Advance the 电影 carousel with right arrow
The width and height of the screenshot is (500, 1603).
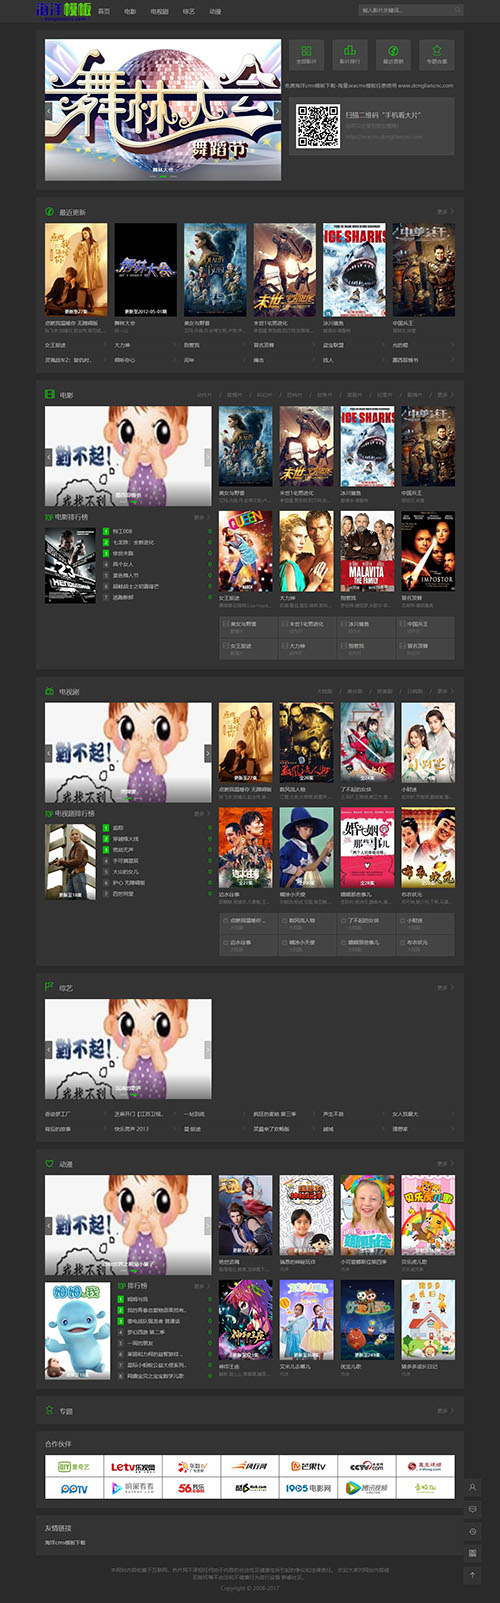point(208,456)
